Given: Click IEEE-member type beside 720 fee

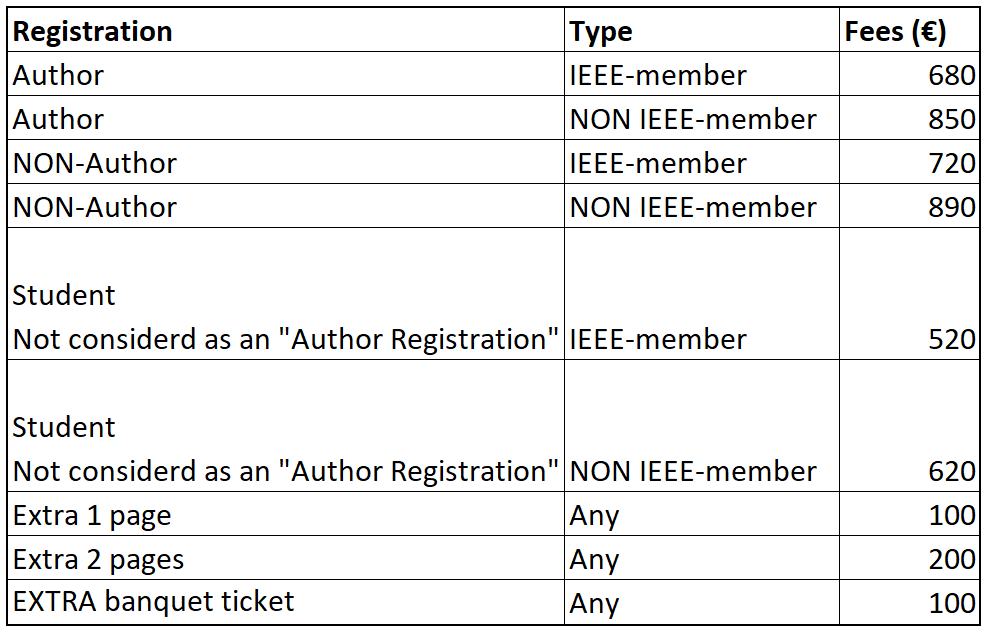Looking at the screenshot, I should 702,162.
